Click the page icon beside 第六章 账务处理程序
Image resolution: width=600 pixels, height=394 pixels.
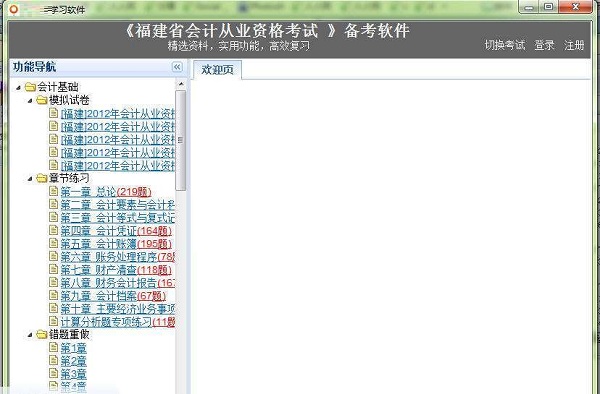click(x=54, y=256)
